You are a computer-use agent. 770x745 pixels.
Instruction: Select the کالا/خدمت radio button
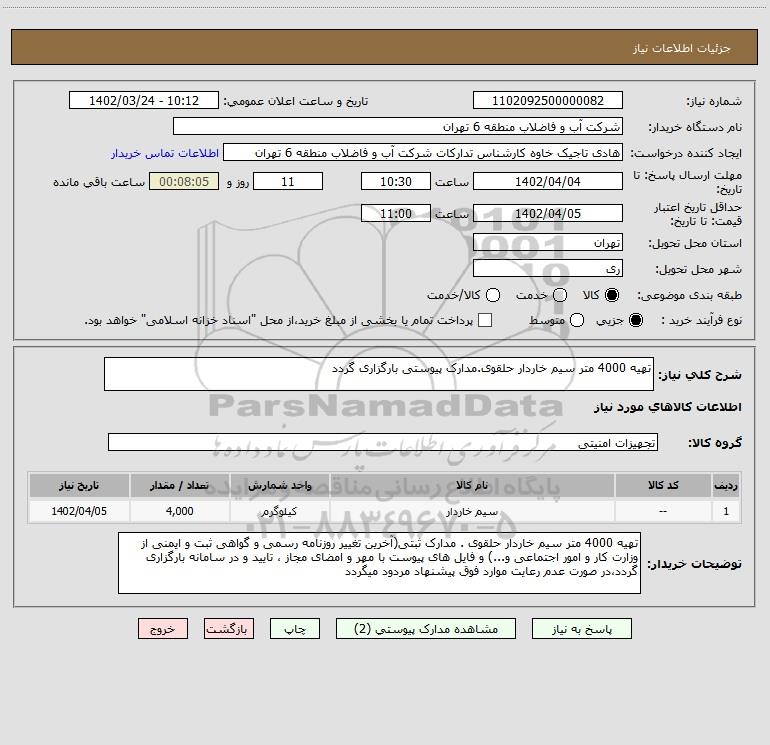click(493, 295)
